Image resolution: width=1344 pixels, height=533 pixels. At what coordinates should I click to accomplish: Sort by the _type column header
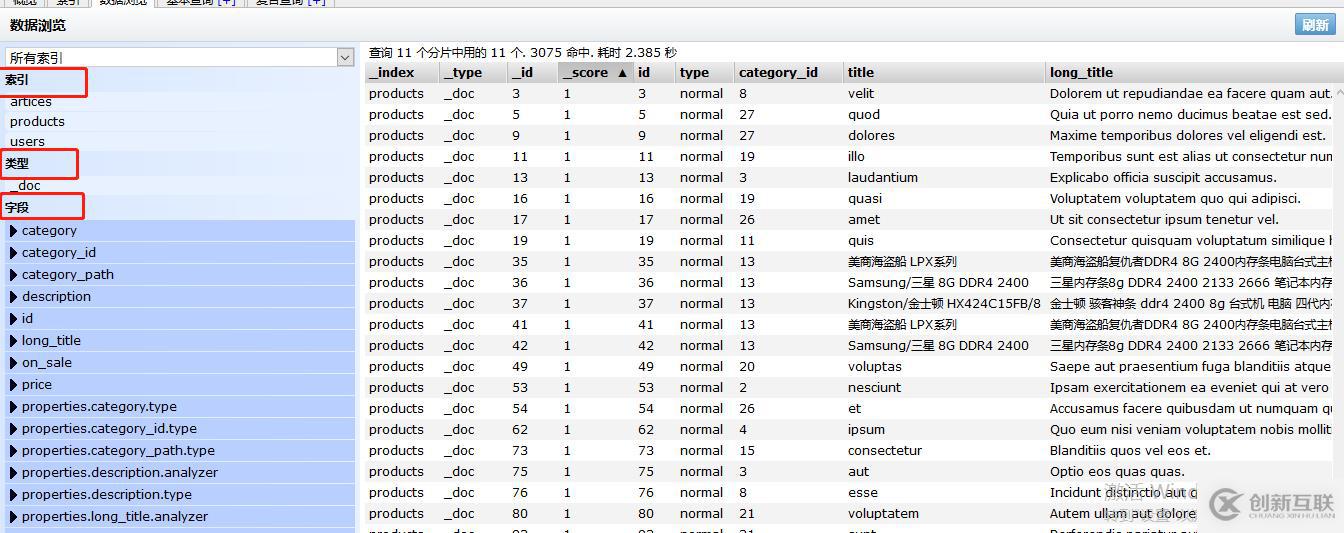tap(473, 72)
